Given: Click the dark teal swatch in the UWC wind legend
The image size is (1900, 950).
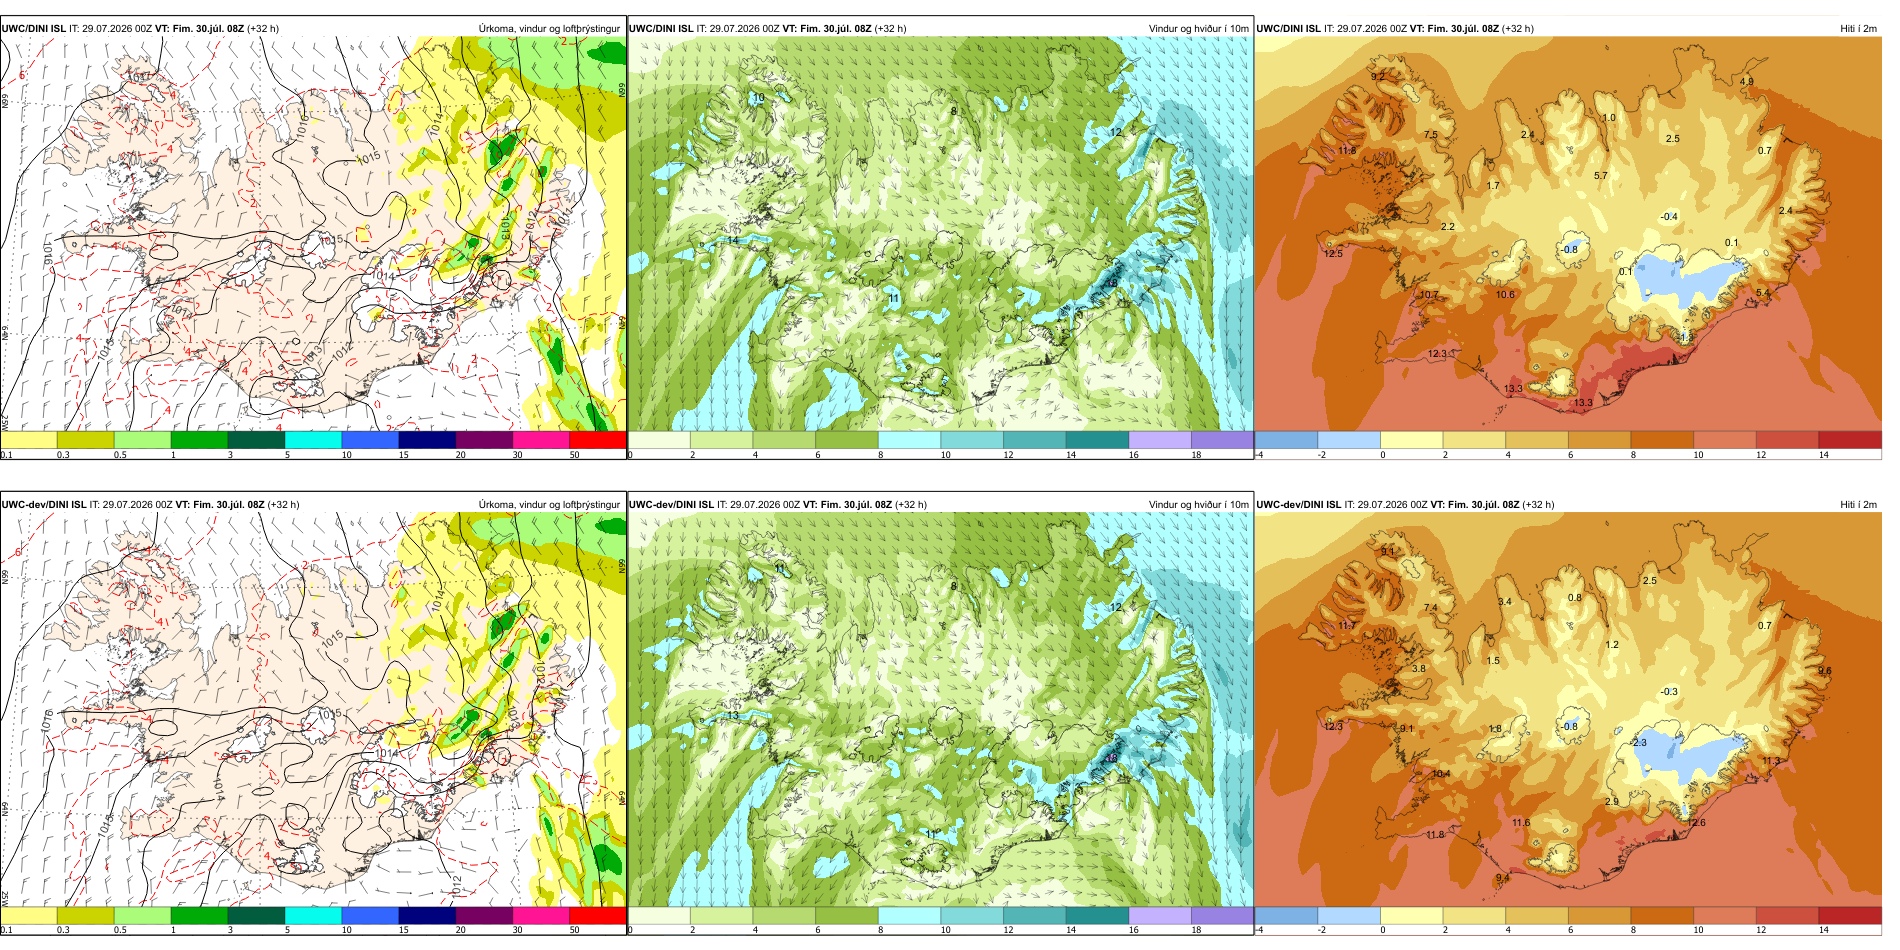Looking at the screenshot, I should [1097, 439].
